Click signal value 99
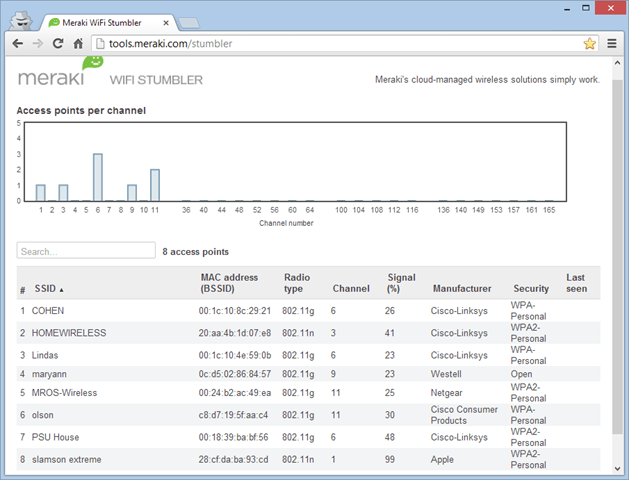 (x=390, y=460)
